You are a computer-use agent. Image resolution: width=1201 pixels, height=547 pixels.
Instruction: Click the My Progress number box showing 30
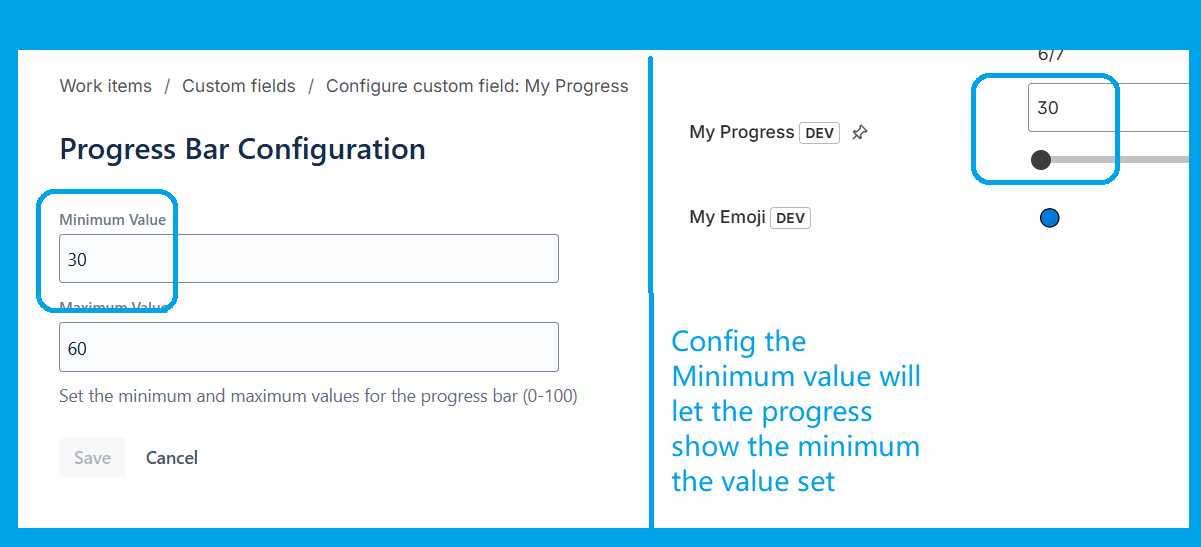coord(1110,108)
